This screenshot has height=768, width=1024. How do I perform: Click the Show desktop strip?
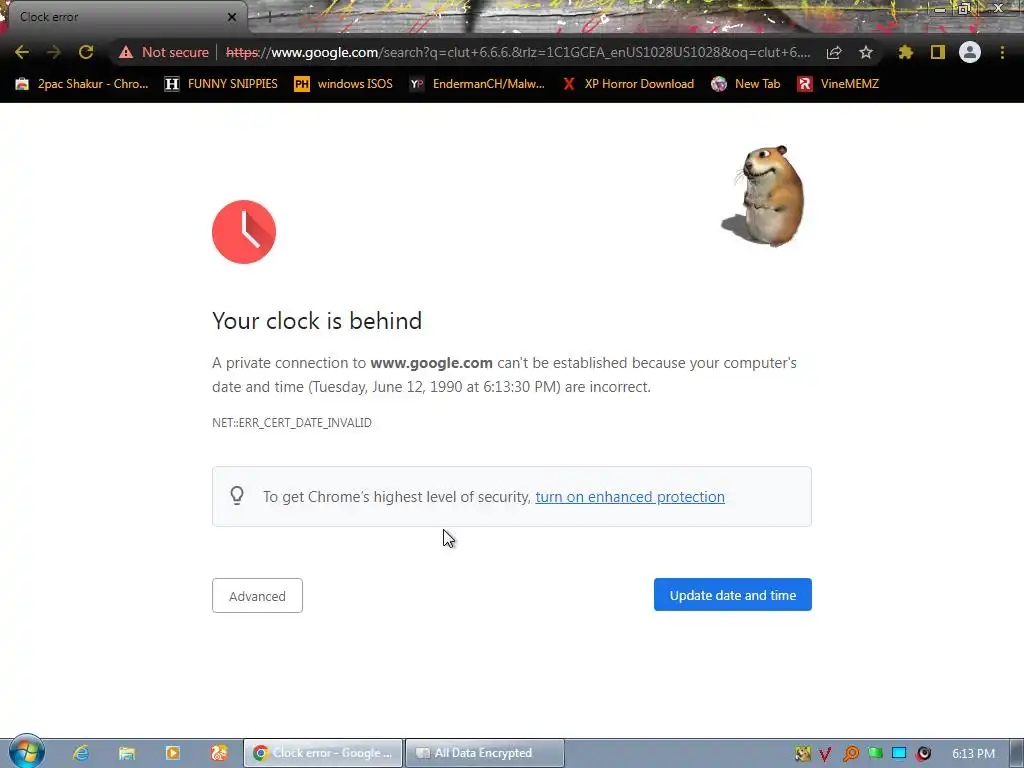[x=1016, y=753]
